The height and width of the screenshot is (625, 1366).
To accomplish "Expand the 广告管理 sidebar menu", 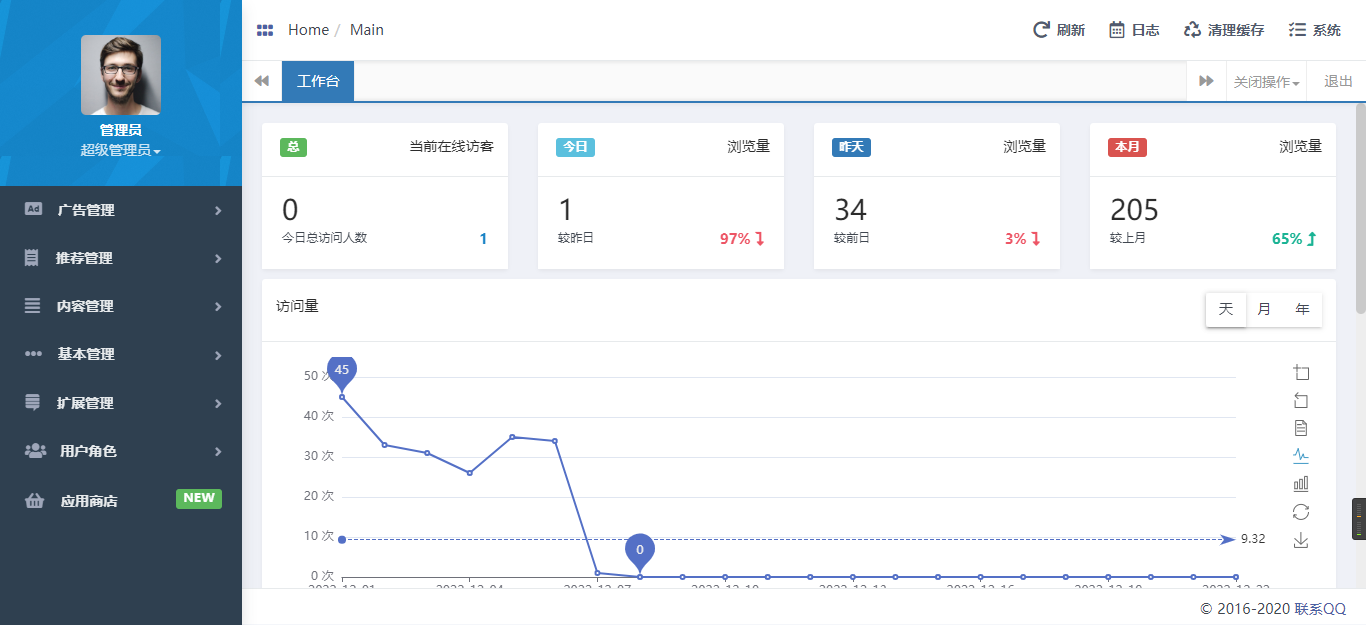I will tap(121, 210).
